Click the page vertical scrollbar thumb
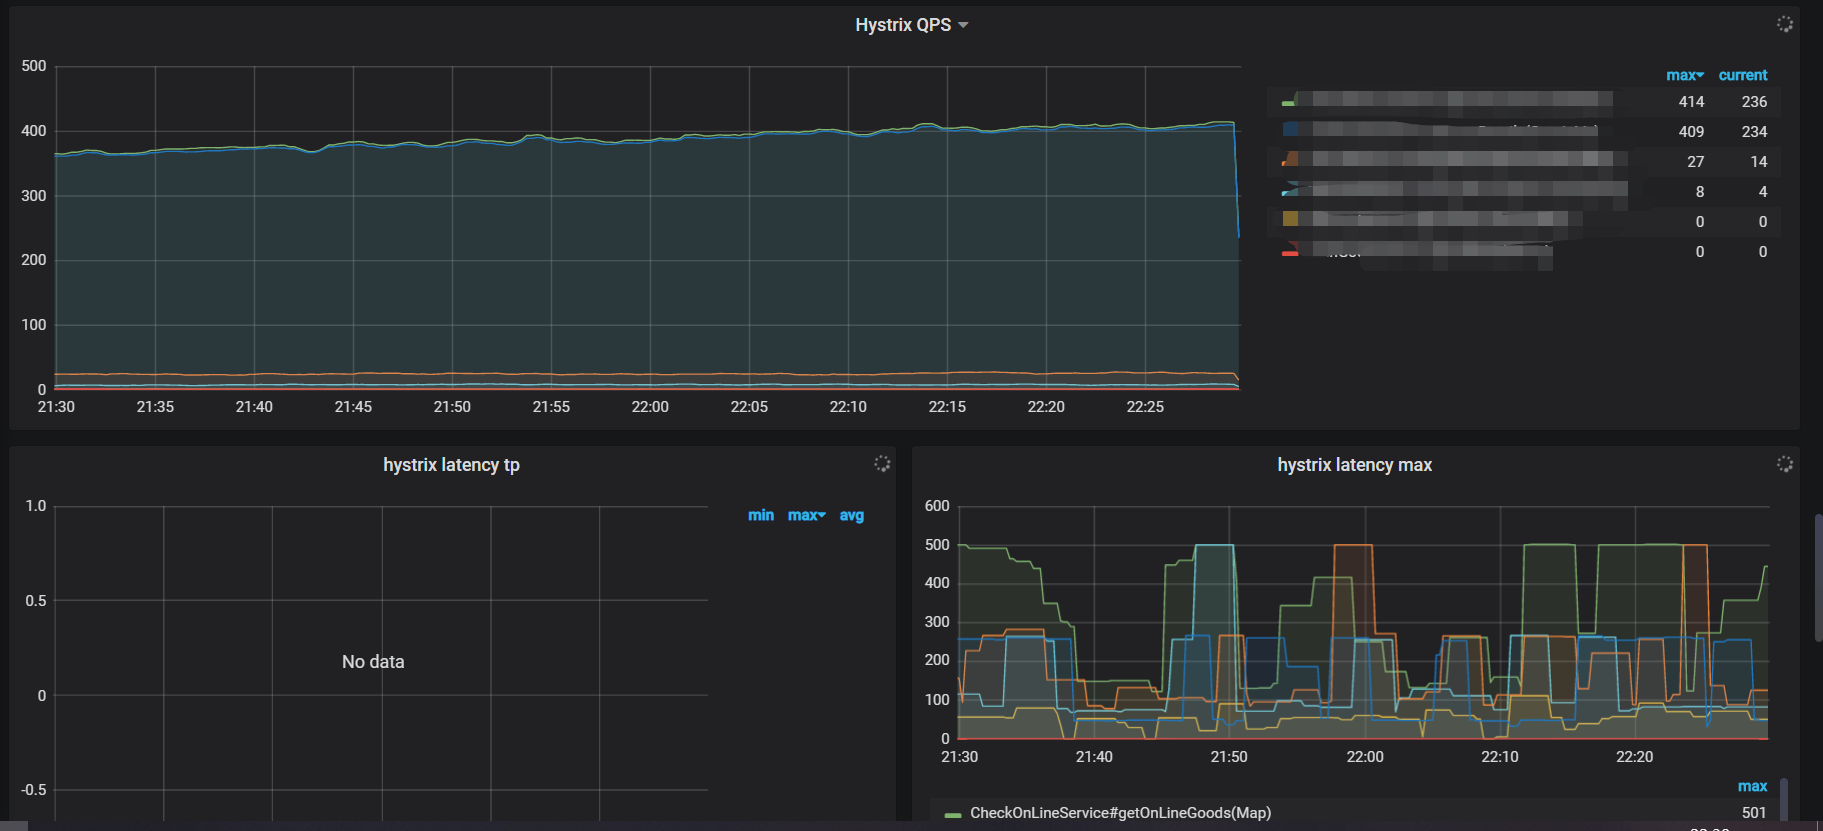The height and width of the screenshot is (831, 1823). coord(1818,578)
